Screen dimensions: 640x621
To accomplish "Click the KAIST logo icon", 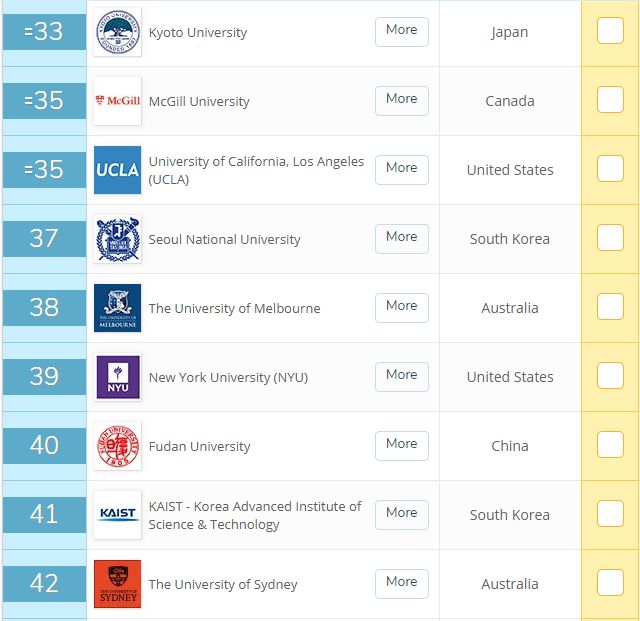I will click(x=117, y=515).
